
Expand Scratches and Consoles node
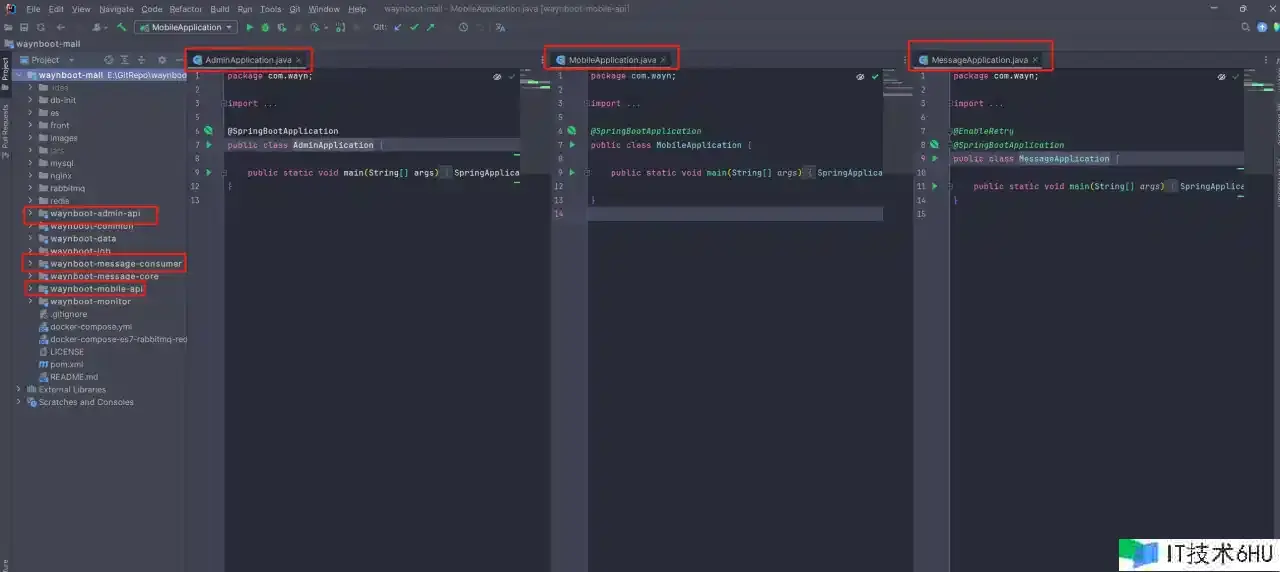click(x=18, y=402)
